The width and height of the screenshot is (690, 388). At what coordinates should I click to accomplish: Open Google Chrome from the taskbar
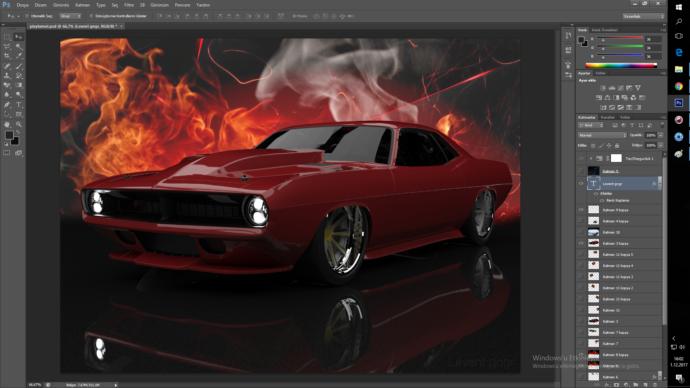click(x=679, y=86)
